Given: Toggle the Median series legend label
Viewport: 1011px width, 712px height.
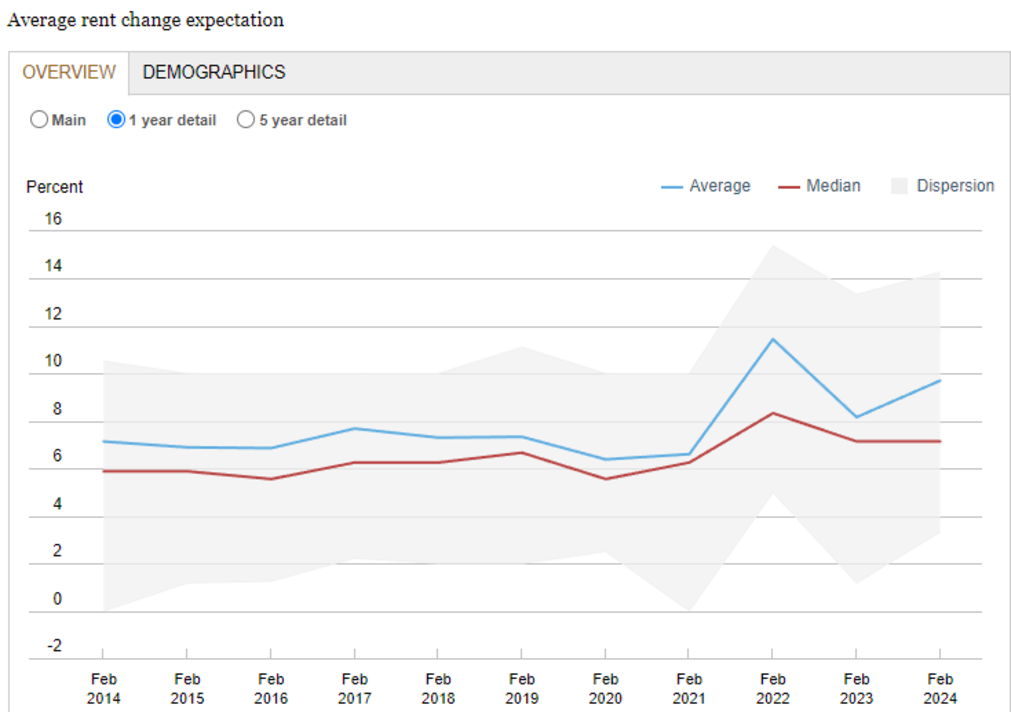Looking at the screenshot, I should (x=833, y=186).
